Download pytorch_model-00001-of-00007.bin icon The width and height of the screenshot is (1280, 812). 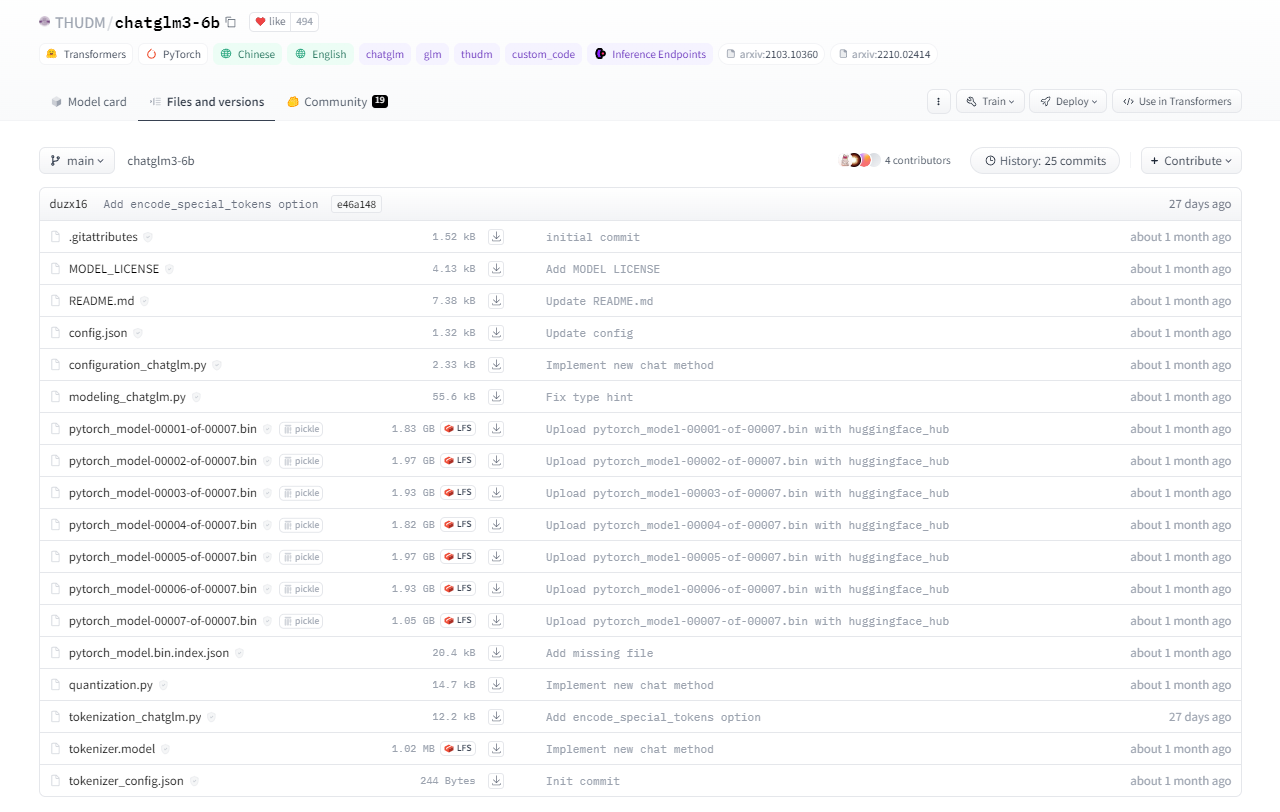pos(496,429)
